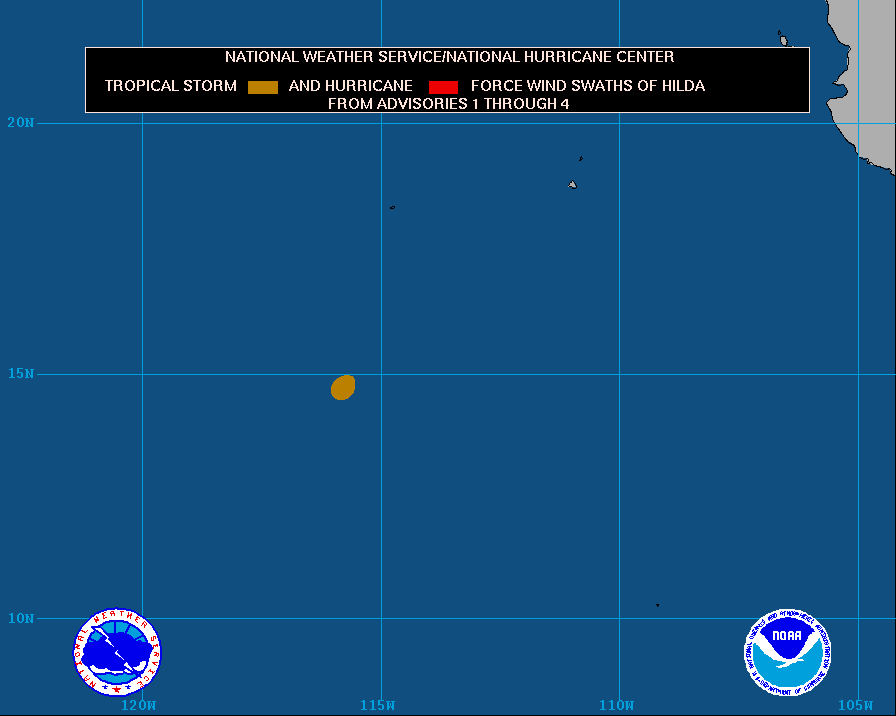Click the 20N latitude label
The image size is (896, 716).
(21, 122)
